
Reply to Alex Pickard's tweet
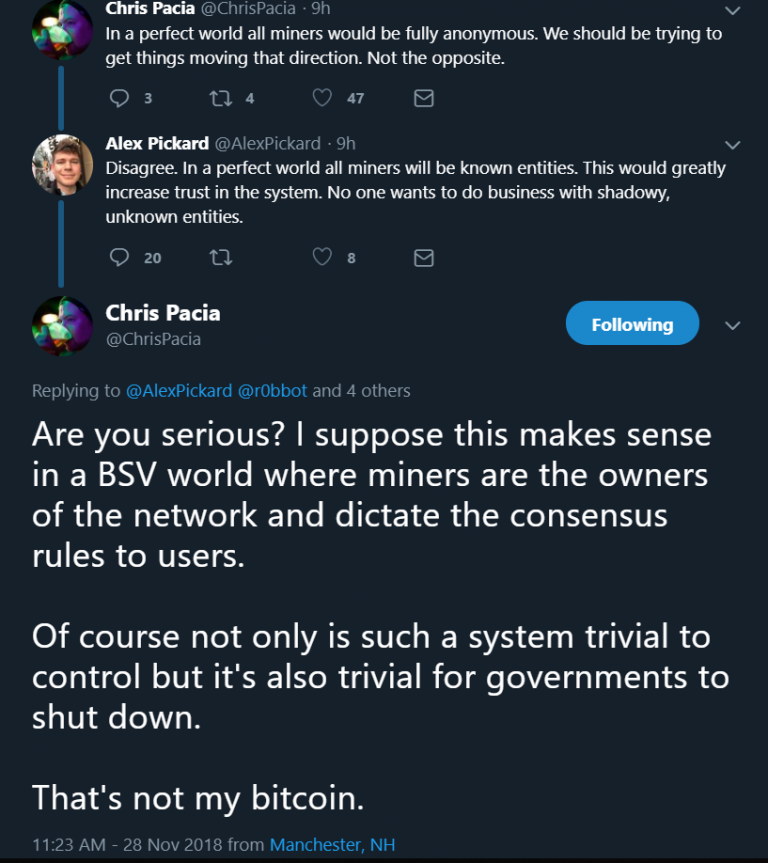click(121, 257)
